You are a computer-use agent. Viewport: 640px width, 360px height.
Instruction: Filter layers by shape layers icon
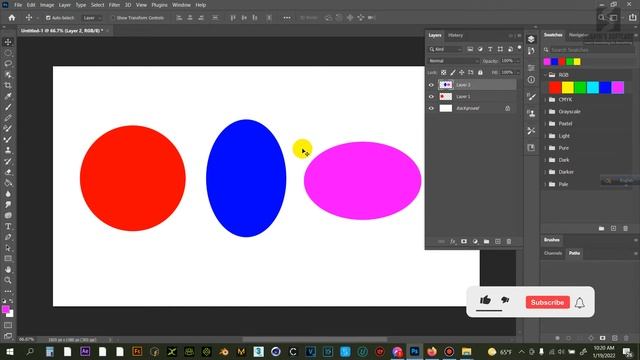tap(500, 49)
